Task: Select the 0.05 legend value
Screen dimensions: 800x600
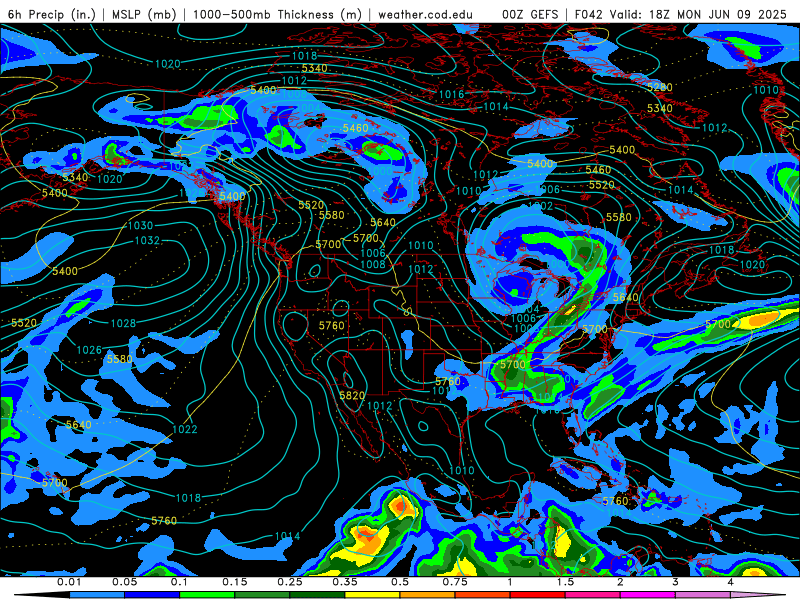Action: pyautogui.click(x=124, y=582)
